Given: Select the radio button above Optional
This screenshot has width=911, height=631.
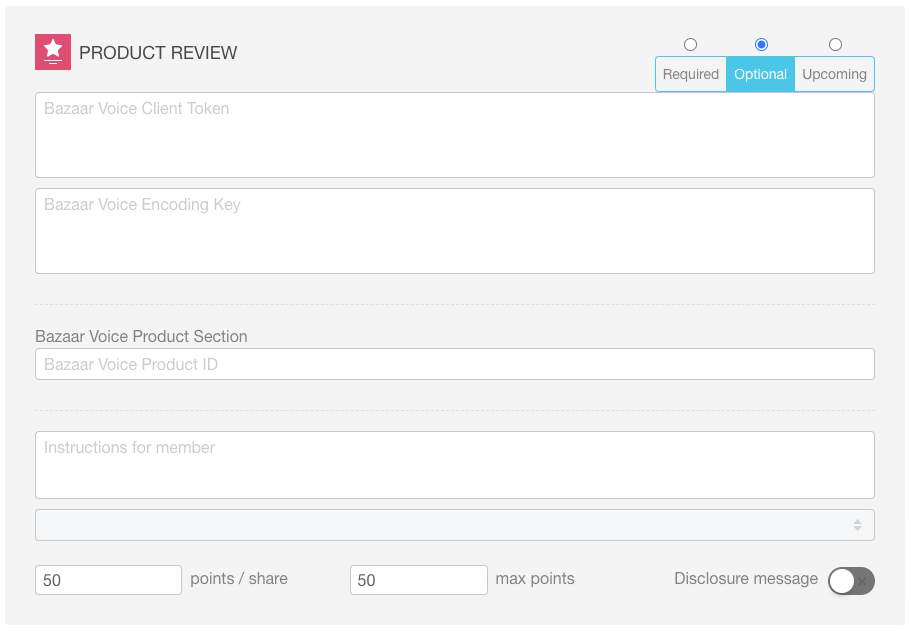Looking at the screenshot, I should 761,44.
